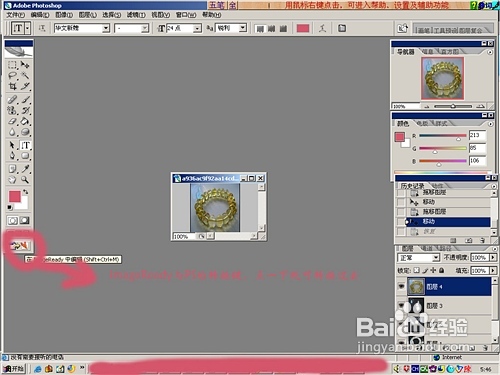The width and height of the screenshot is (500, 375).
Task: Click the Windows 开始 Start button
Action: click(x=14, y=369)
